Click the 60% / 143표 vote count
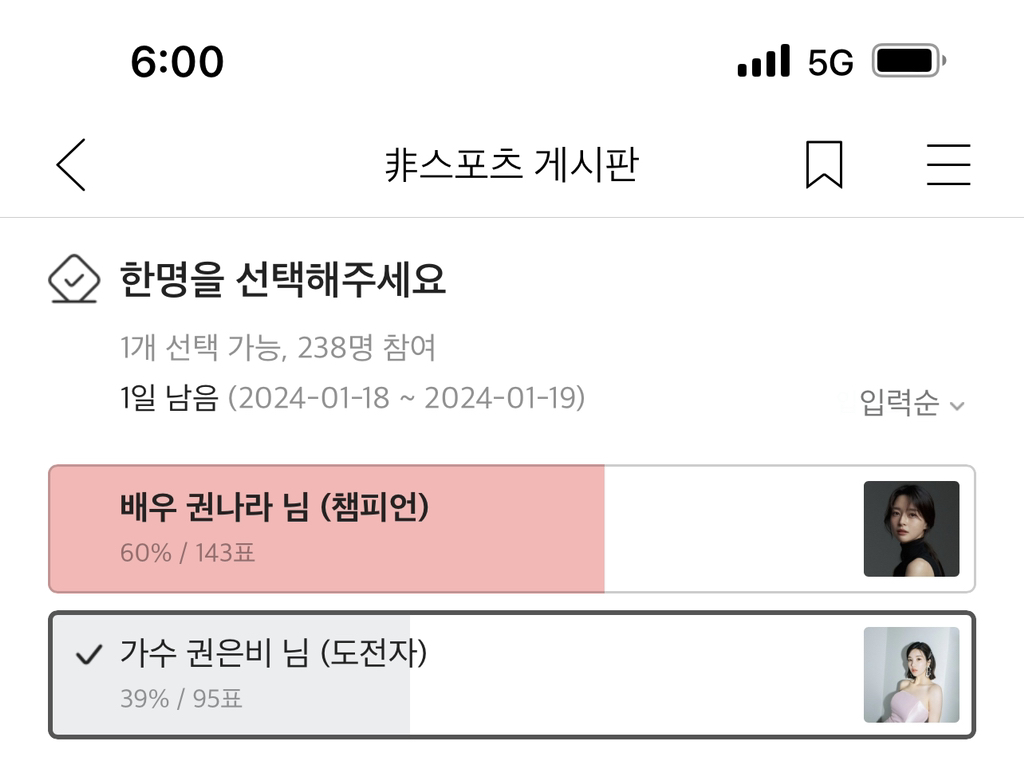 click(187, 552)
